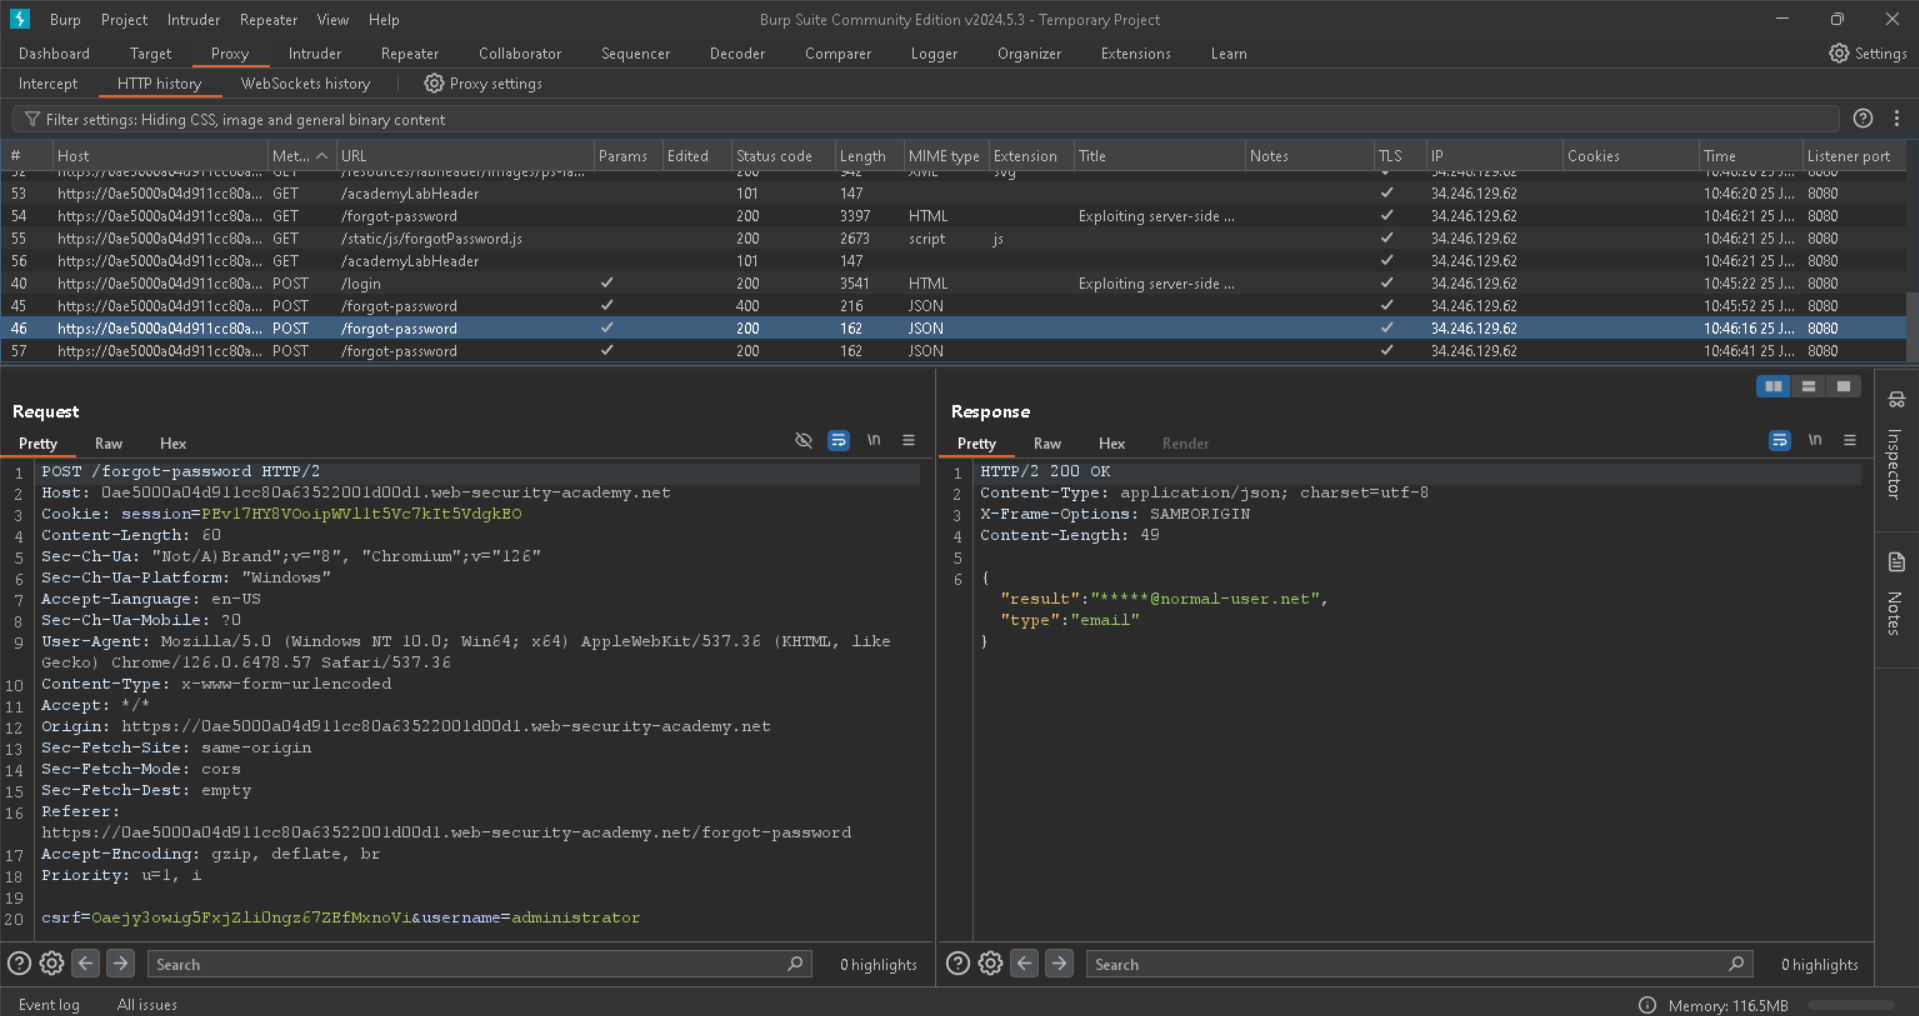
Task: Click the help icon beside filter bar
Action: (x=1862, y=119)
